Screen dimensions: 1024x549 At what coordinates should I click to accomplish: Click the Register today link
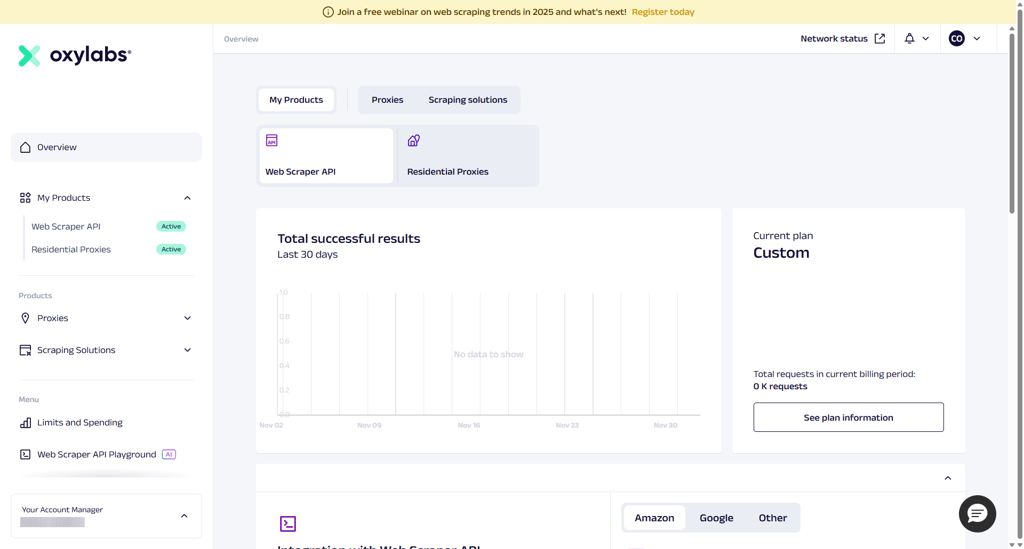coord(663,12)
